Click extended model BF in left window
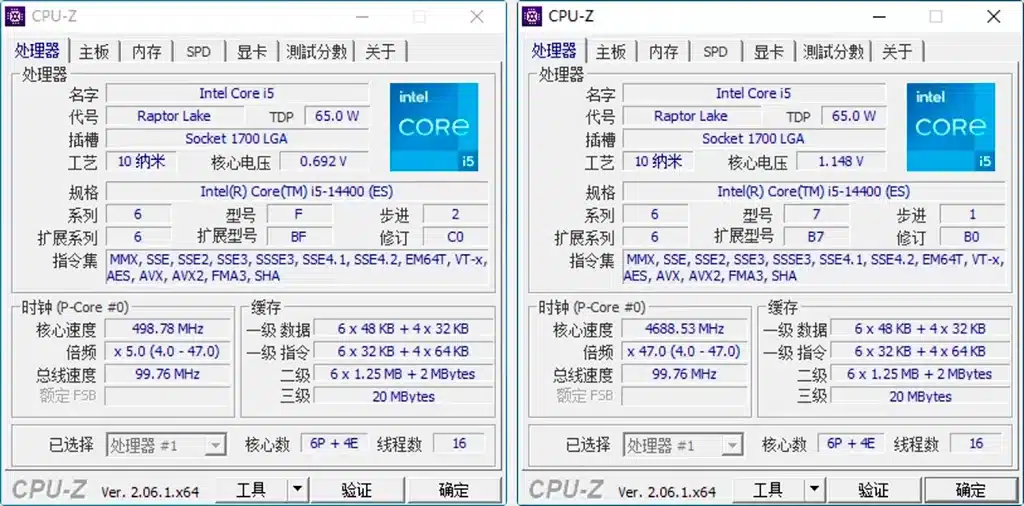1024x506 pixels. pyautogui.click(x=299, y=236)
